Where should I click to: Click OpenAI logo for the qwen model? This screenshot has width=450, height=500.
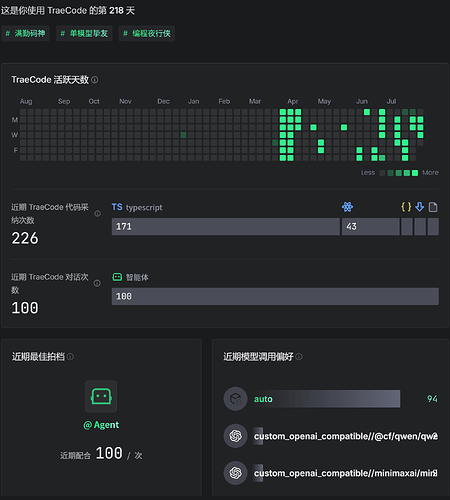[x=235, y=436]
